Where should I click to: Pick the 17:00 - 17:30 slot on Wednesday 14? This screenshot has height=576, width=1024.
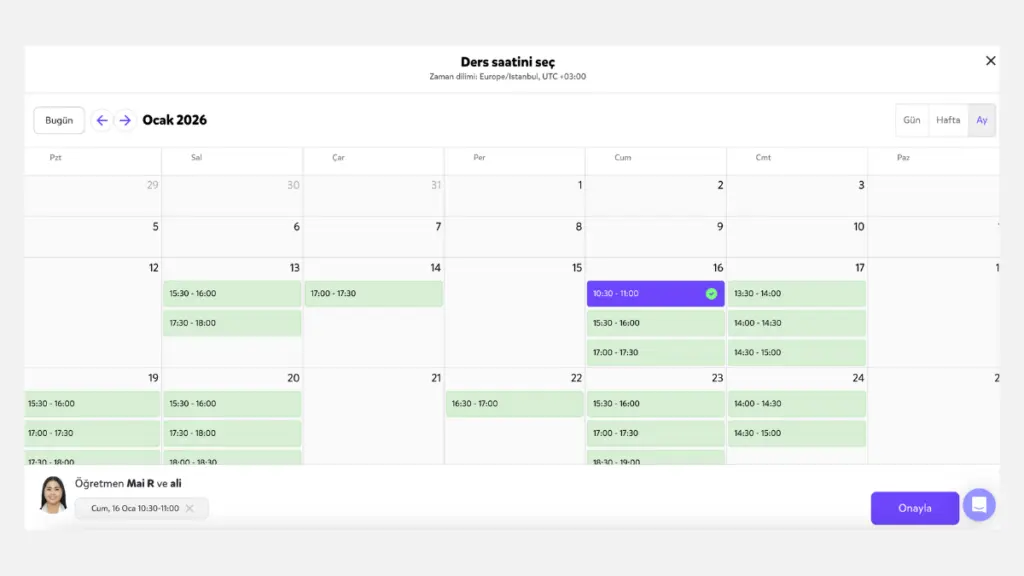[373, 294]
